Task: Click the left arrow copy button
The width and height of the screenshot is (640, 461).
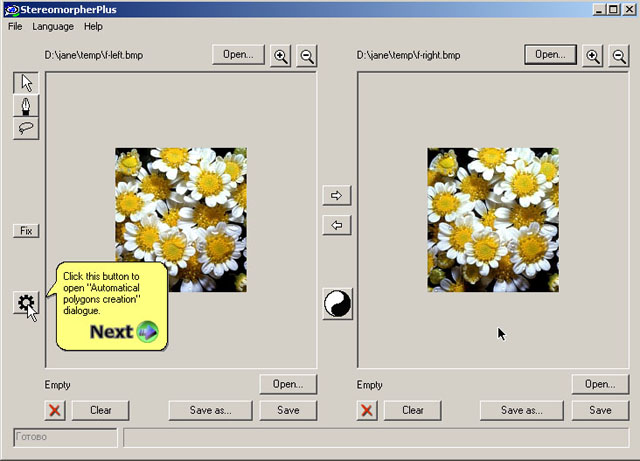Action: pyautogui.click(x=337, y=226)
